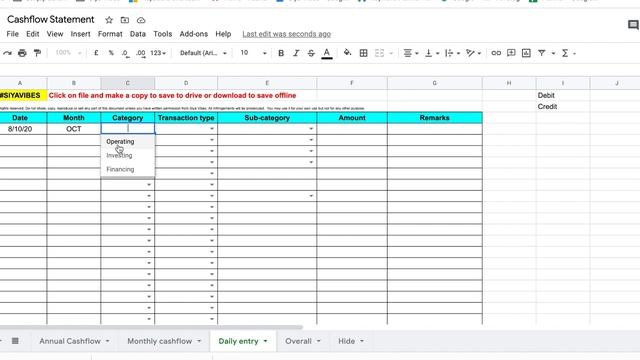
Task: Select the 8/10/20 date cell
Action: (23, 129)
